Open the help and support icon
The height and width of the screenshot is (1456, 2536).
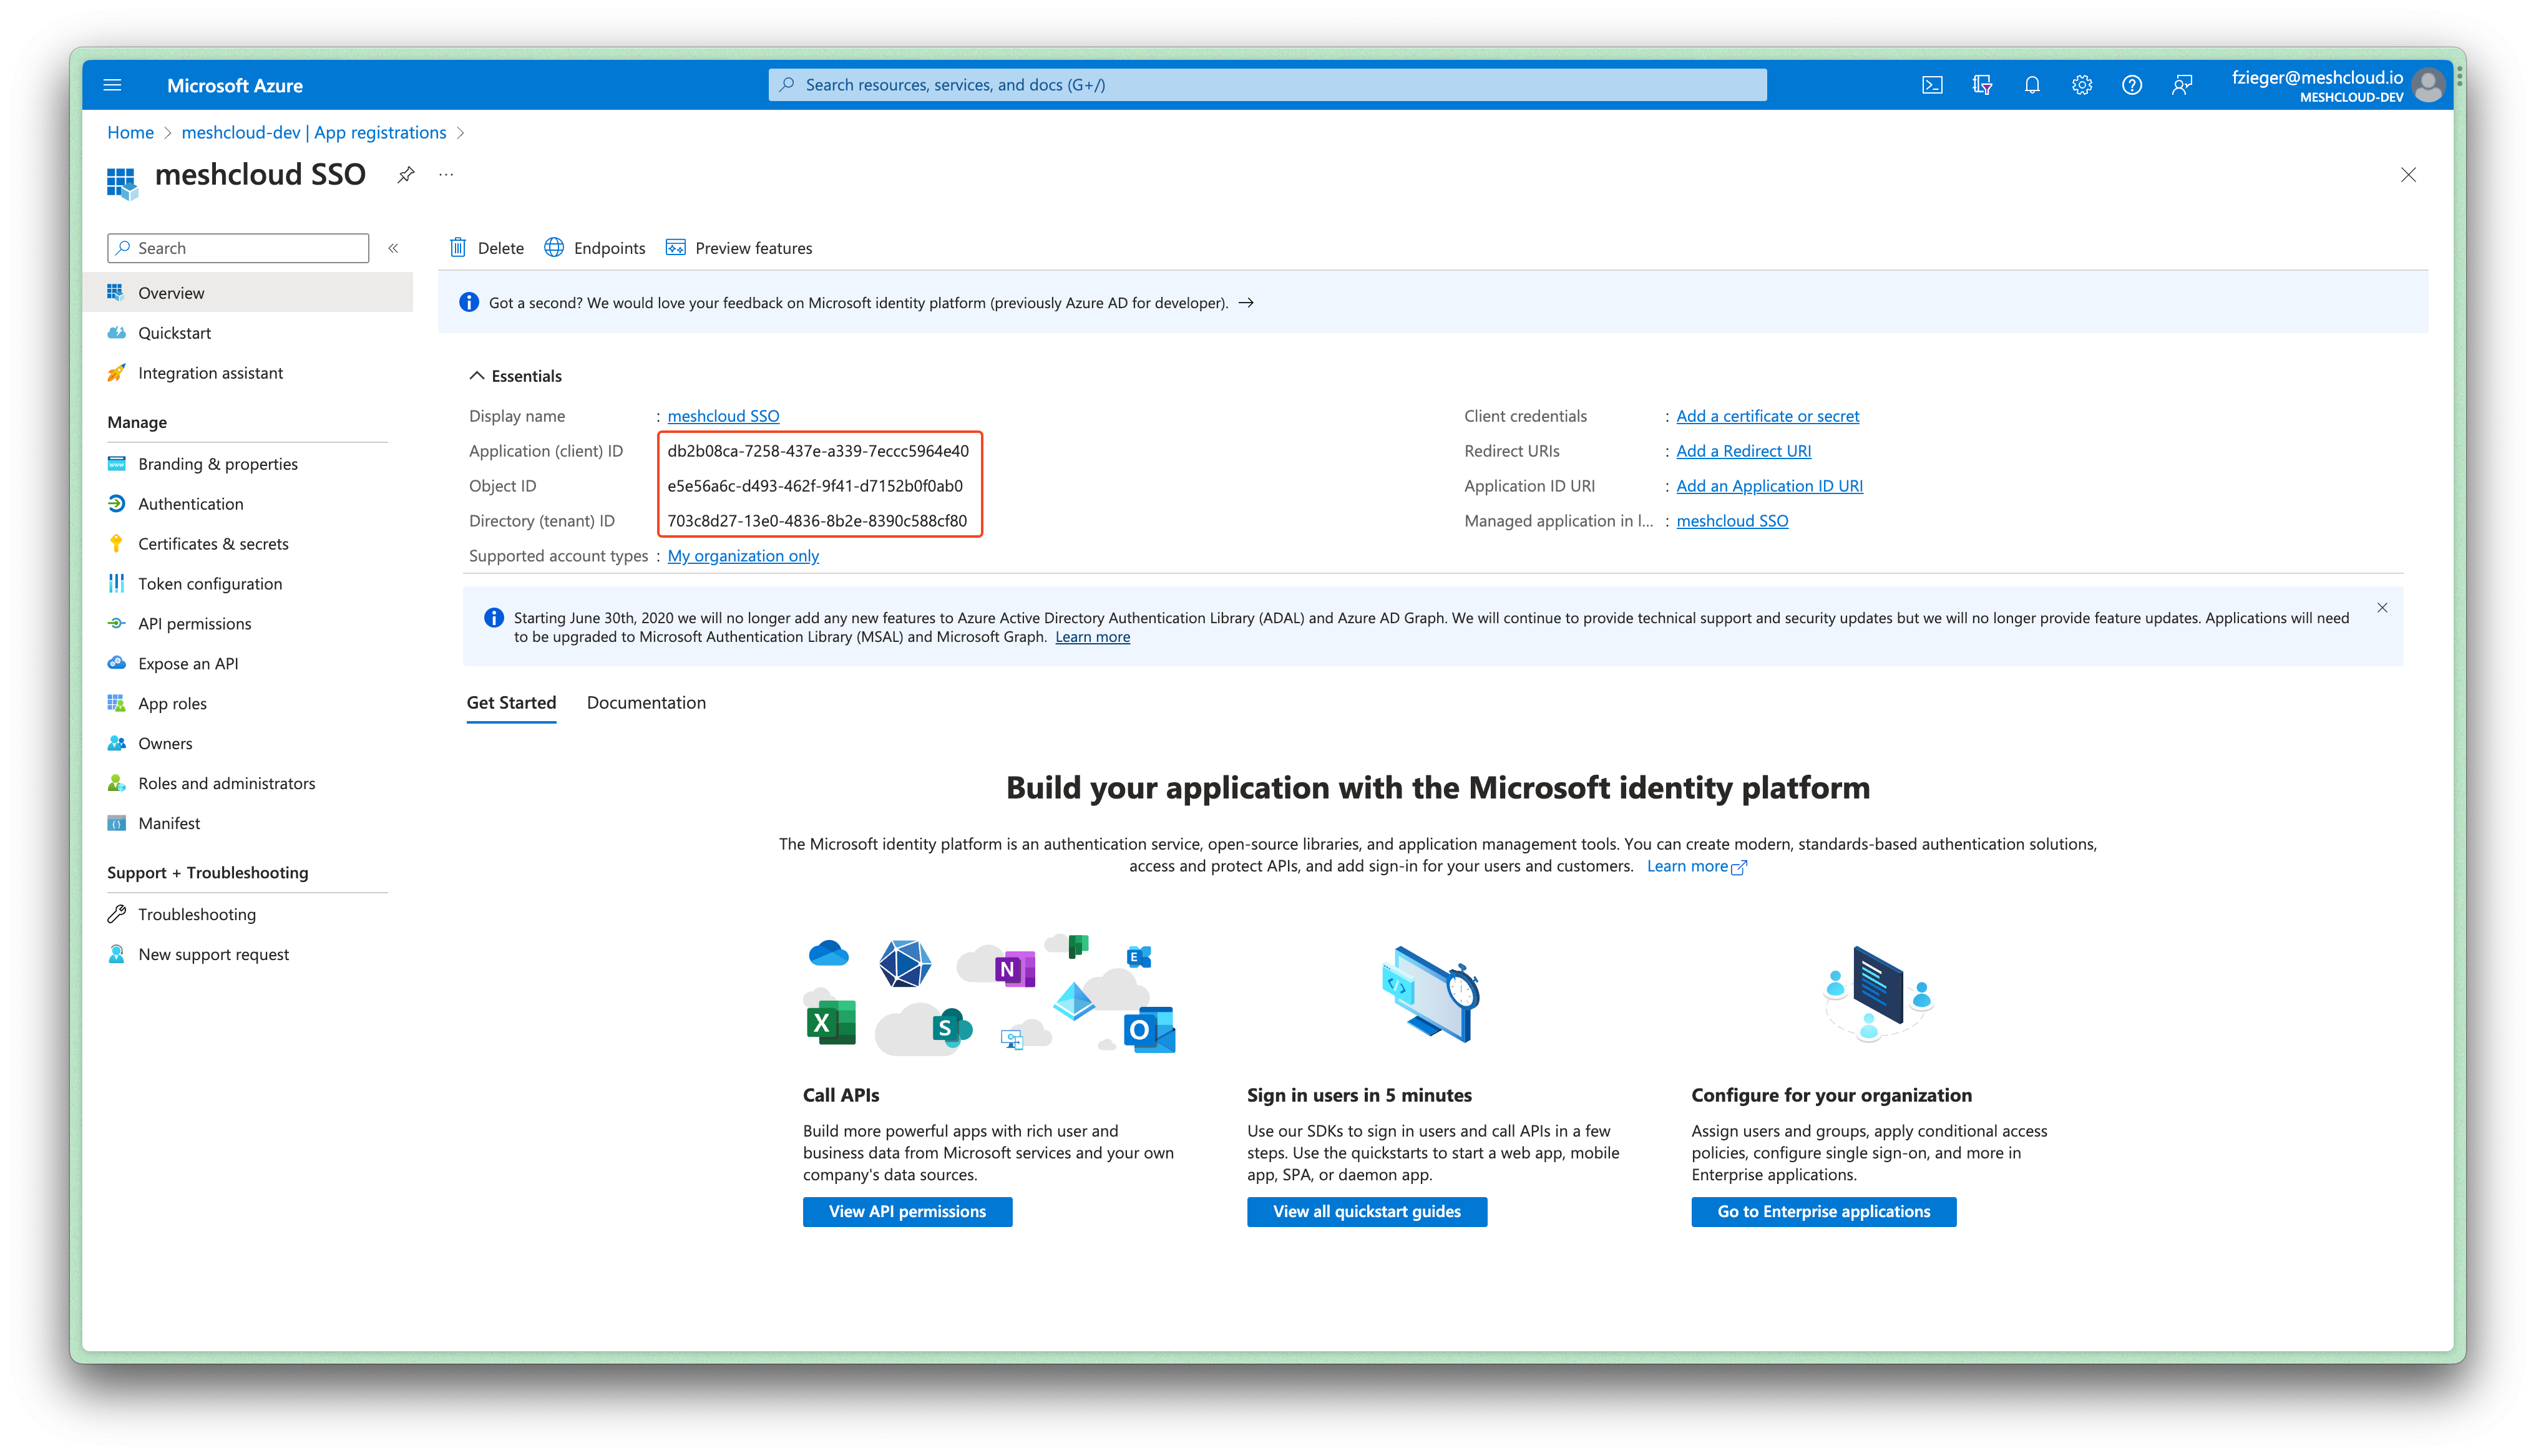point(2131,85)
